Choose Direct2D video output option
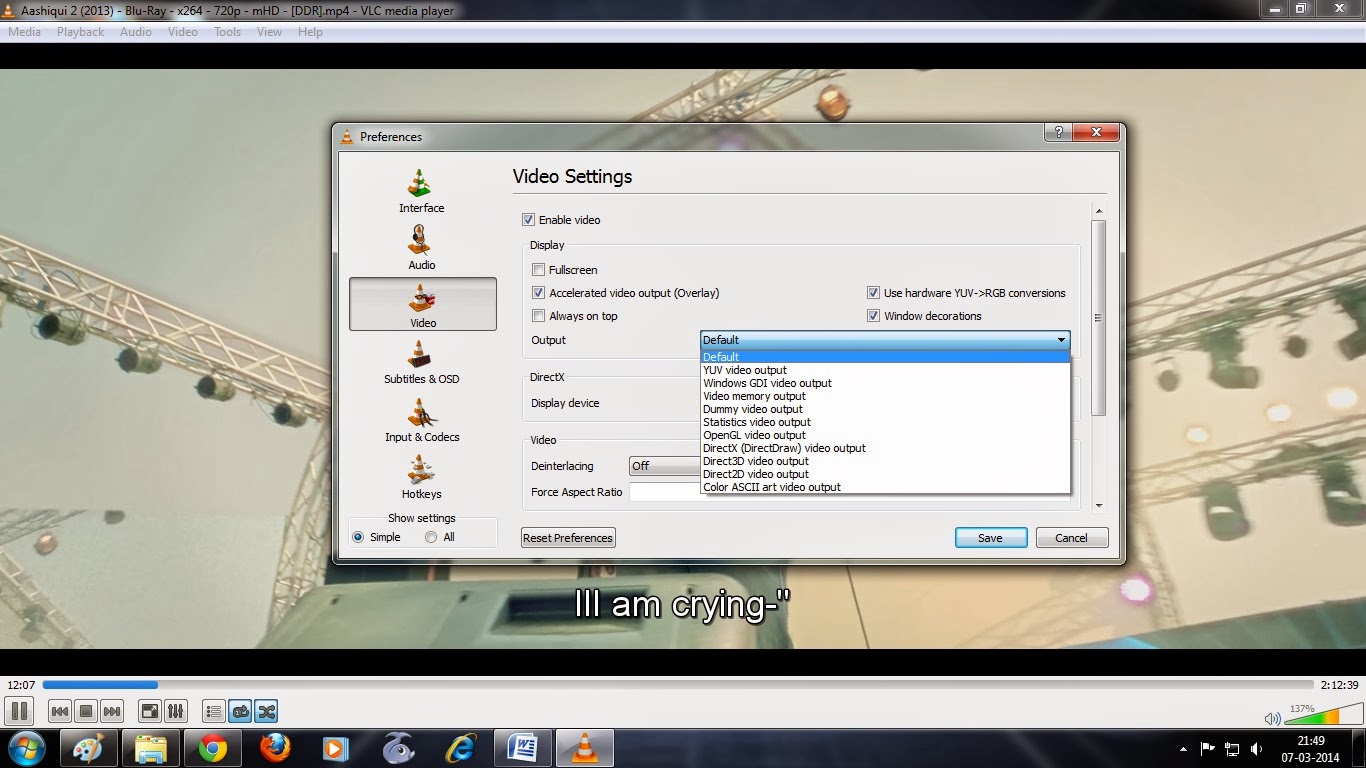 point(885,474)
